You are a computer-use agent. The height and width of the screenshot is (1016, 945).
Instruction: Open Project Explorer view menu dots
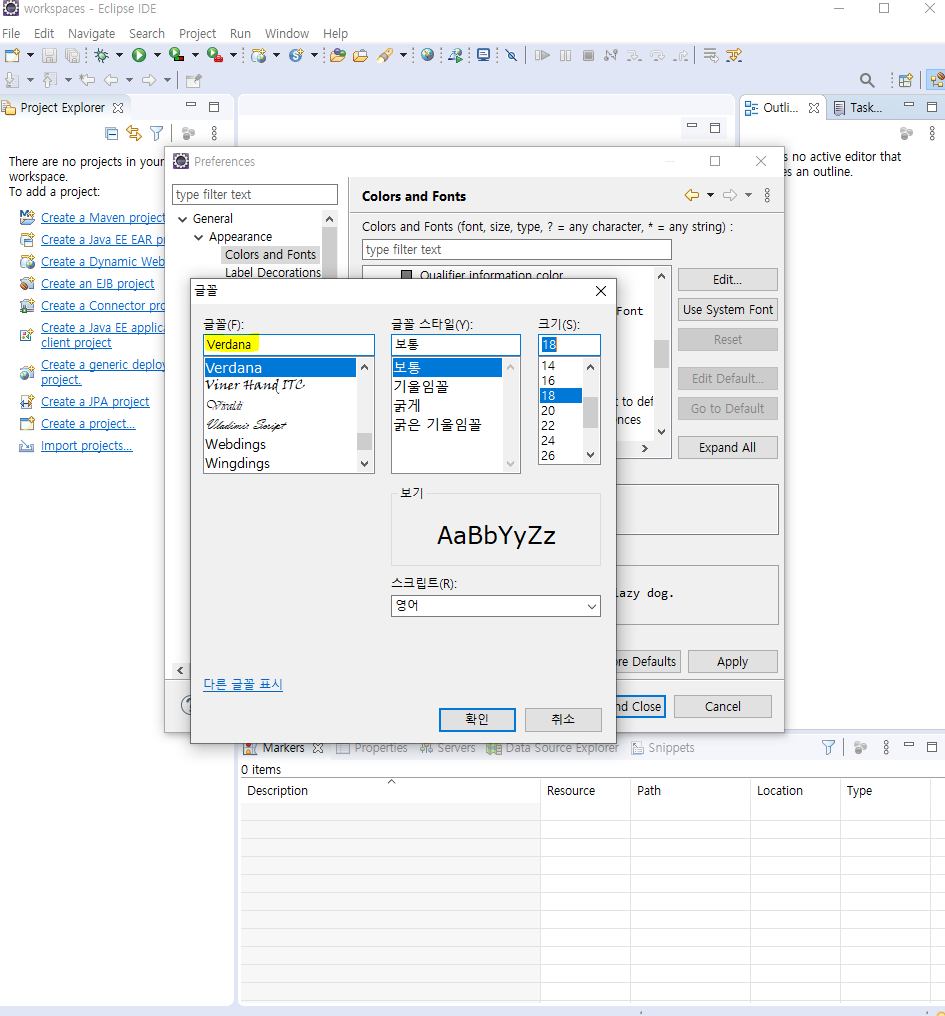click(214, 133)
